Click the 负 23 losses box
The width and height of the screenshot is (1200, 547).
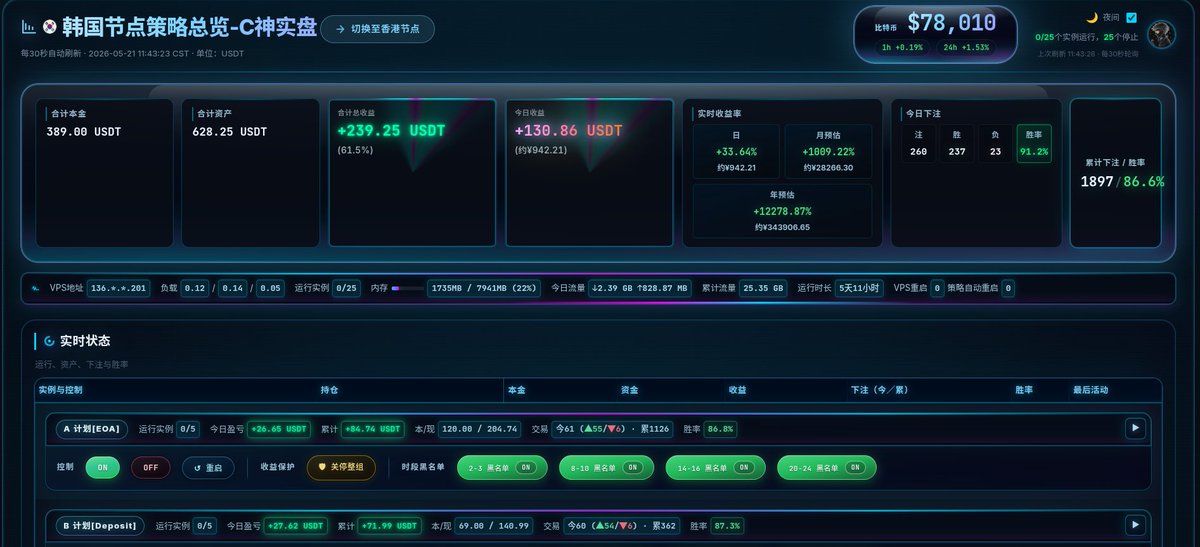[x=995, y=144]
